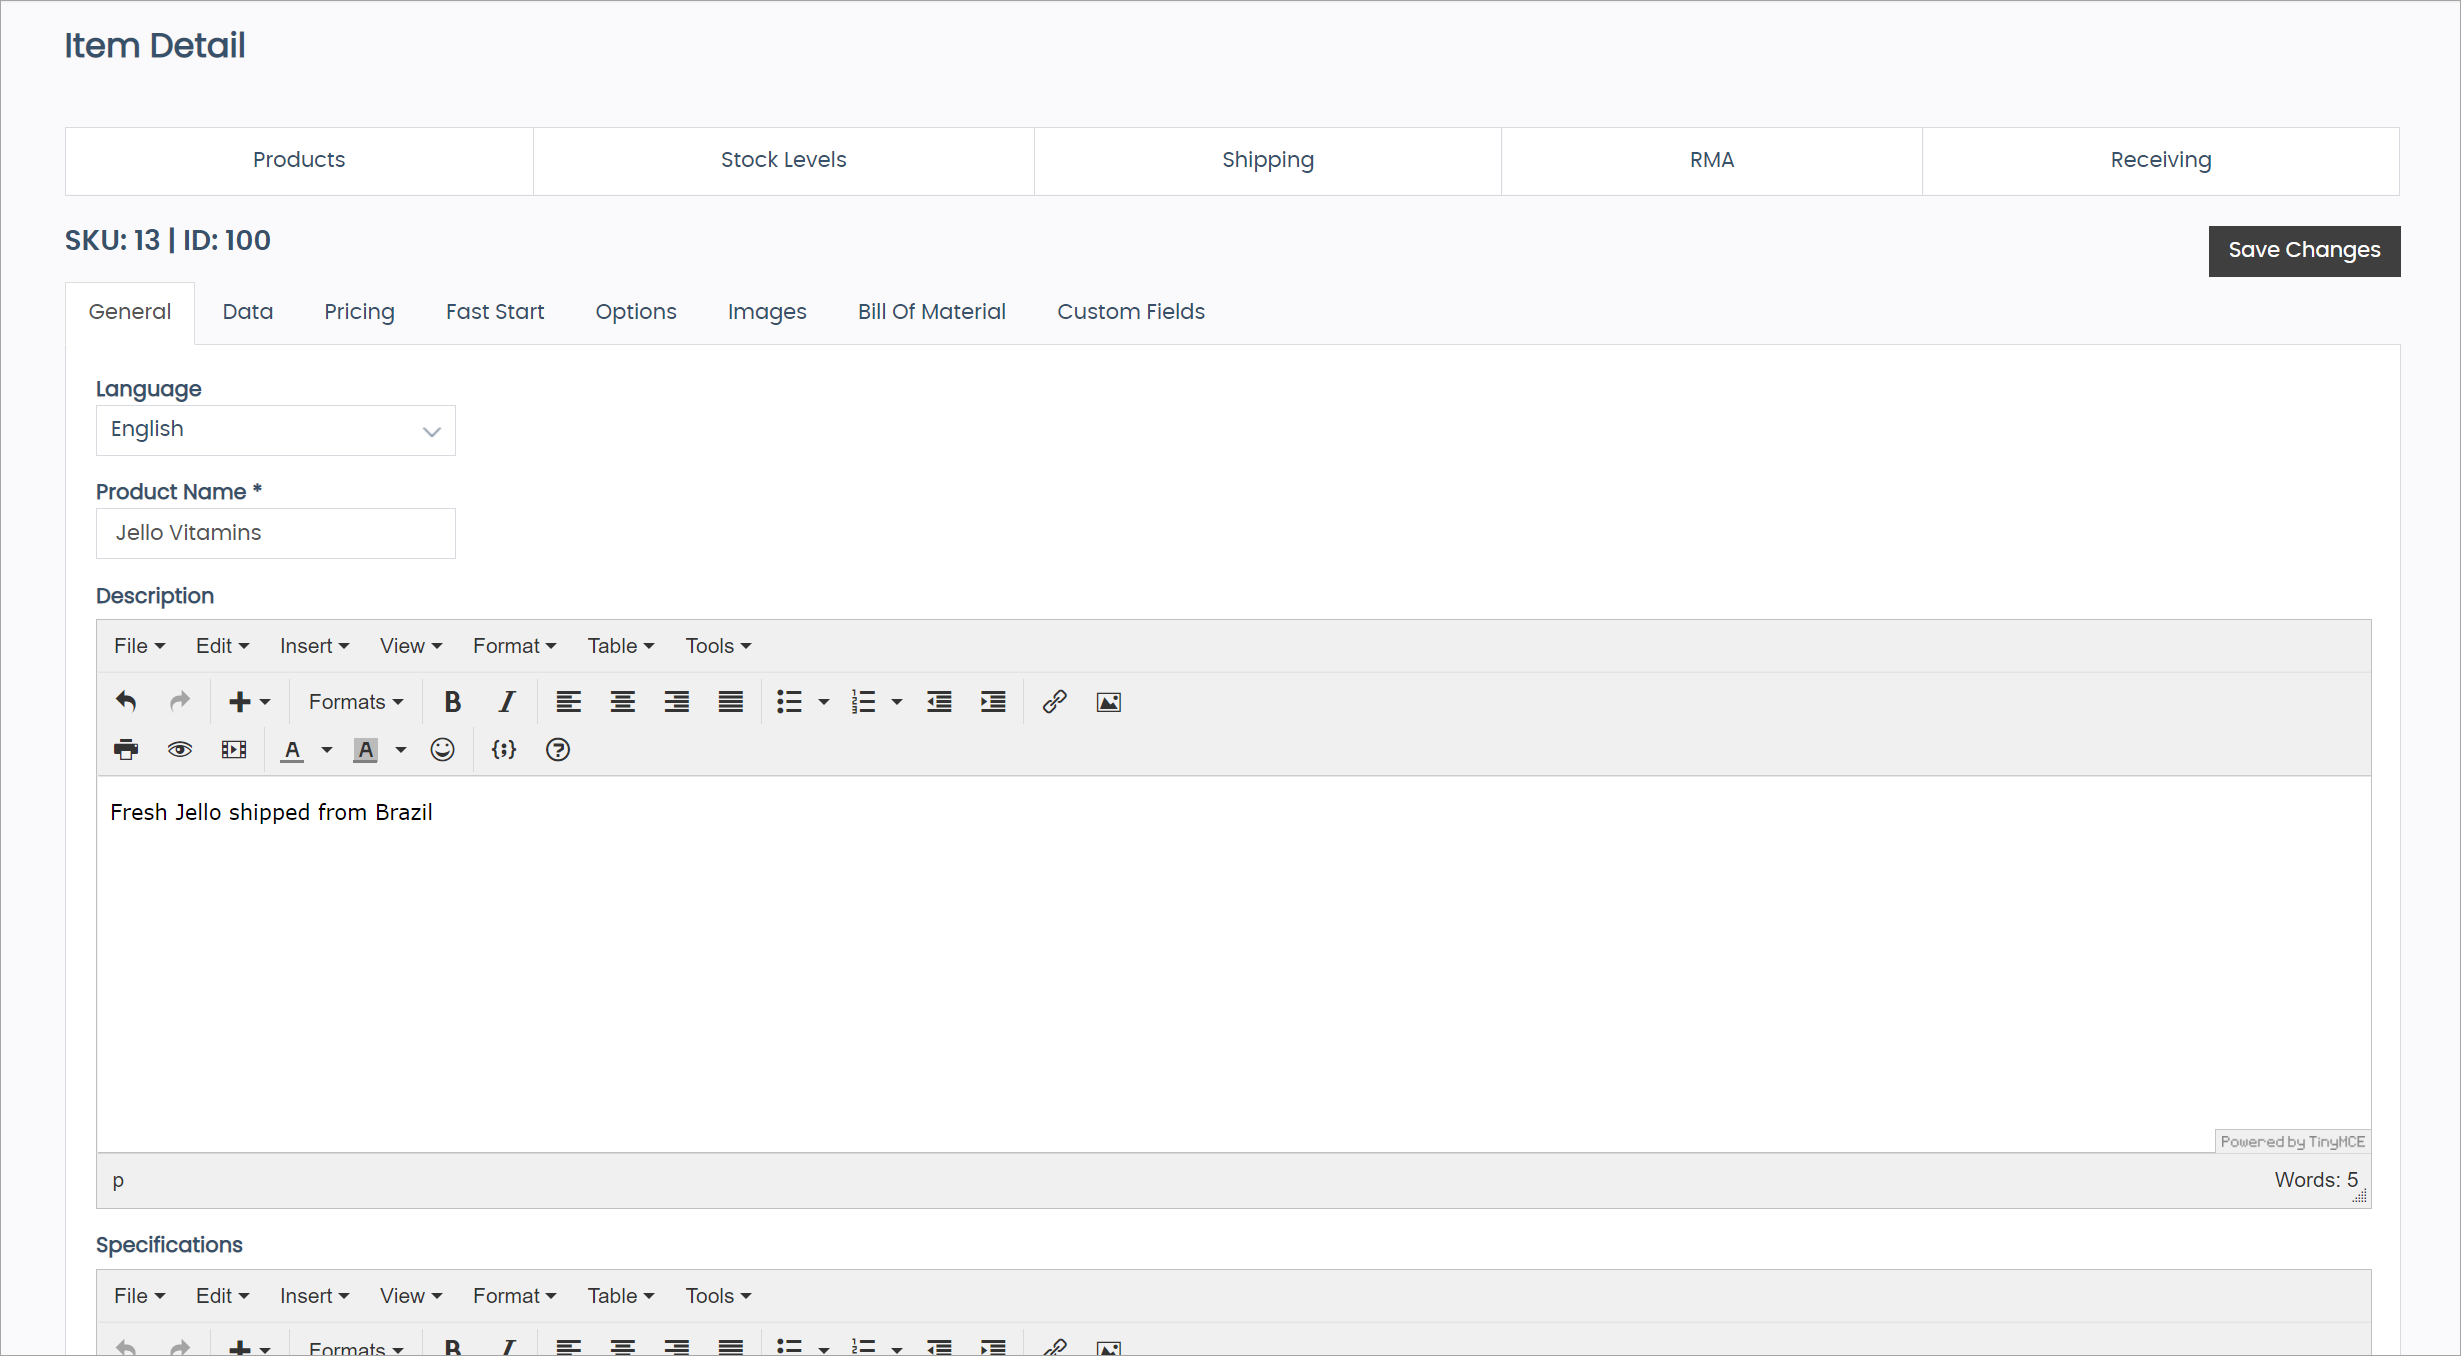Open the code sample braces icon
2461x1356 pixels.
coord(504,750)
